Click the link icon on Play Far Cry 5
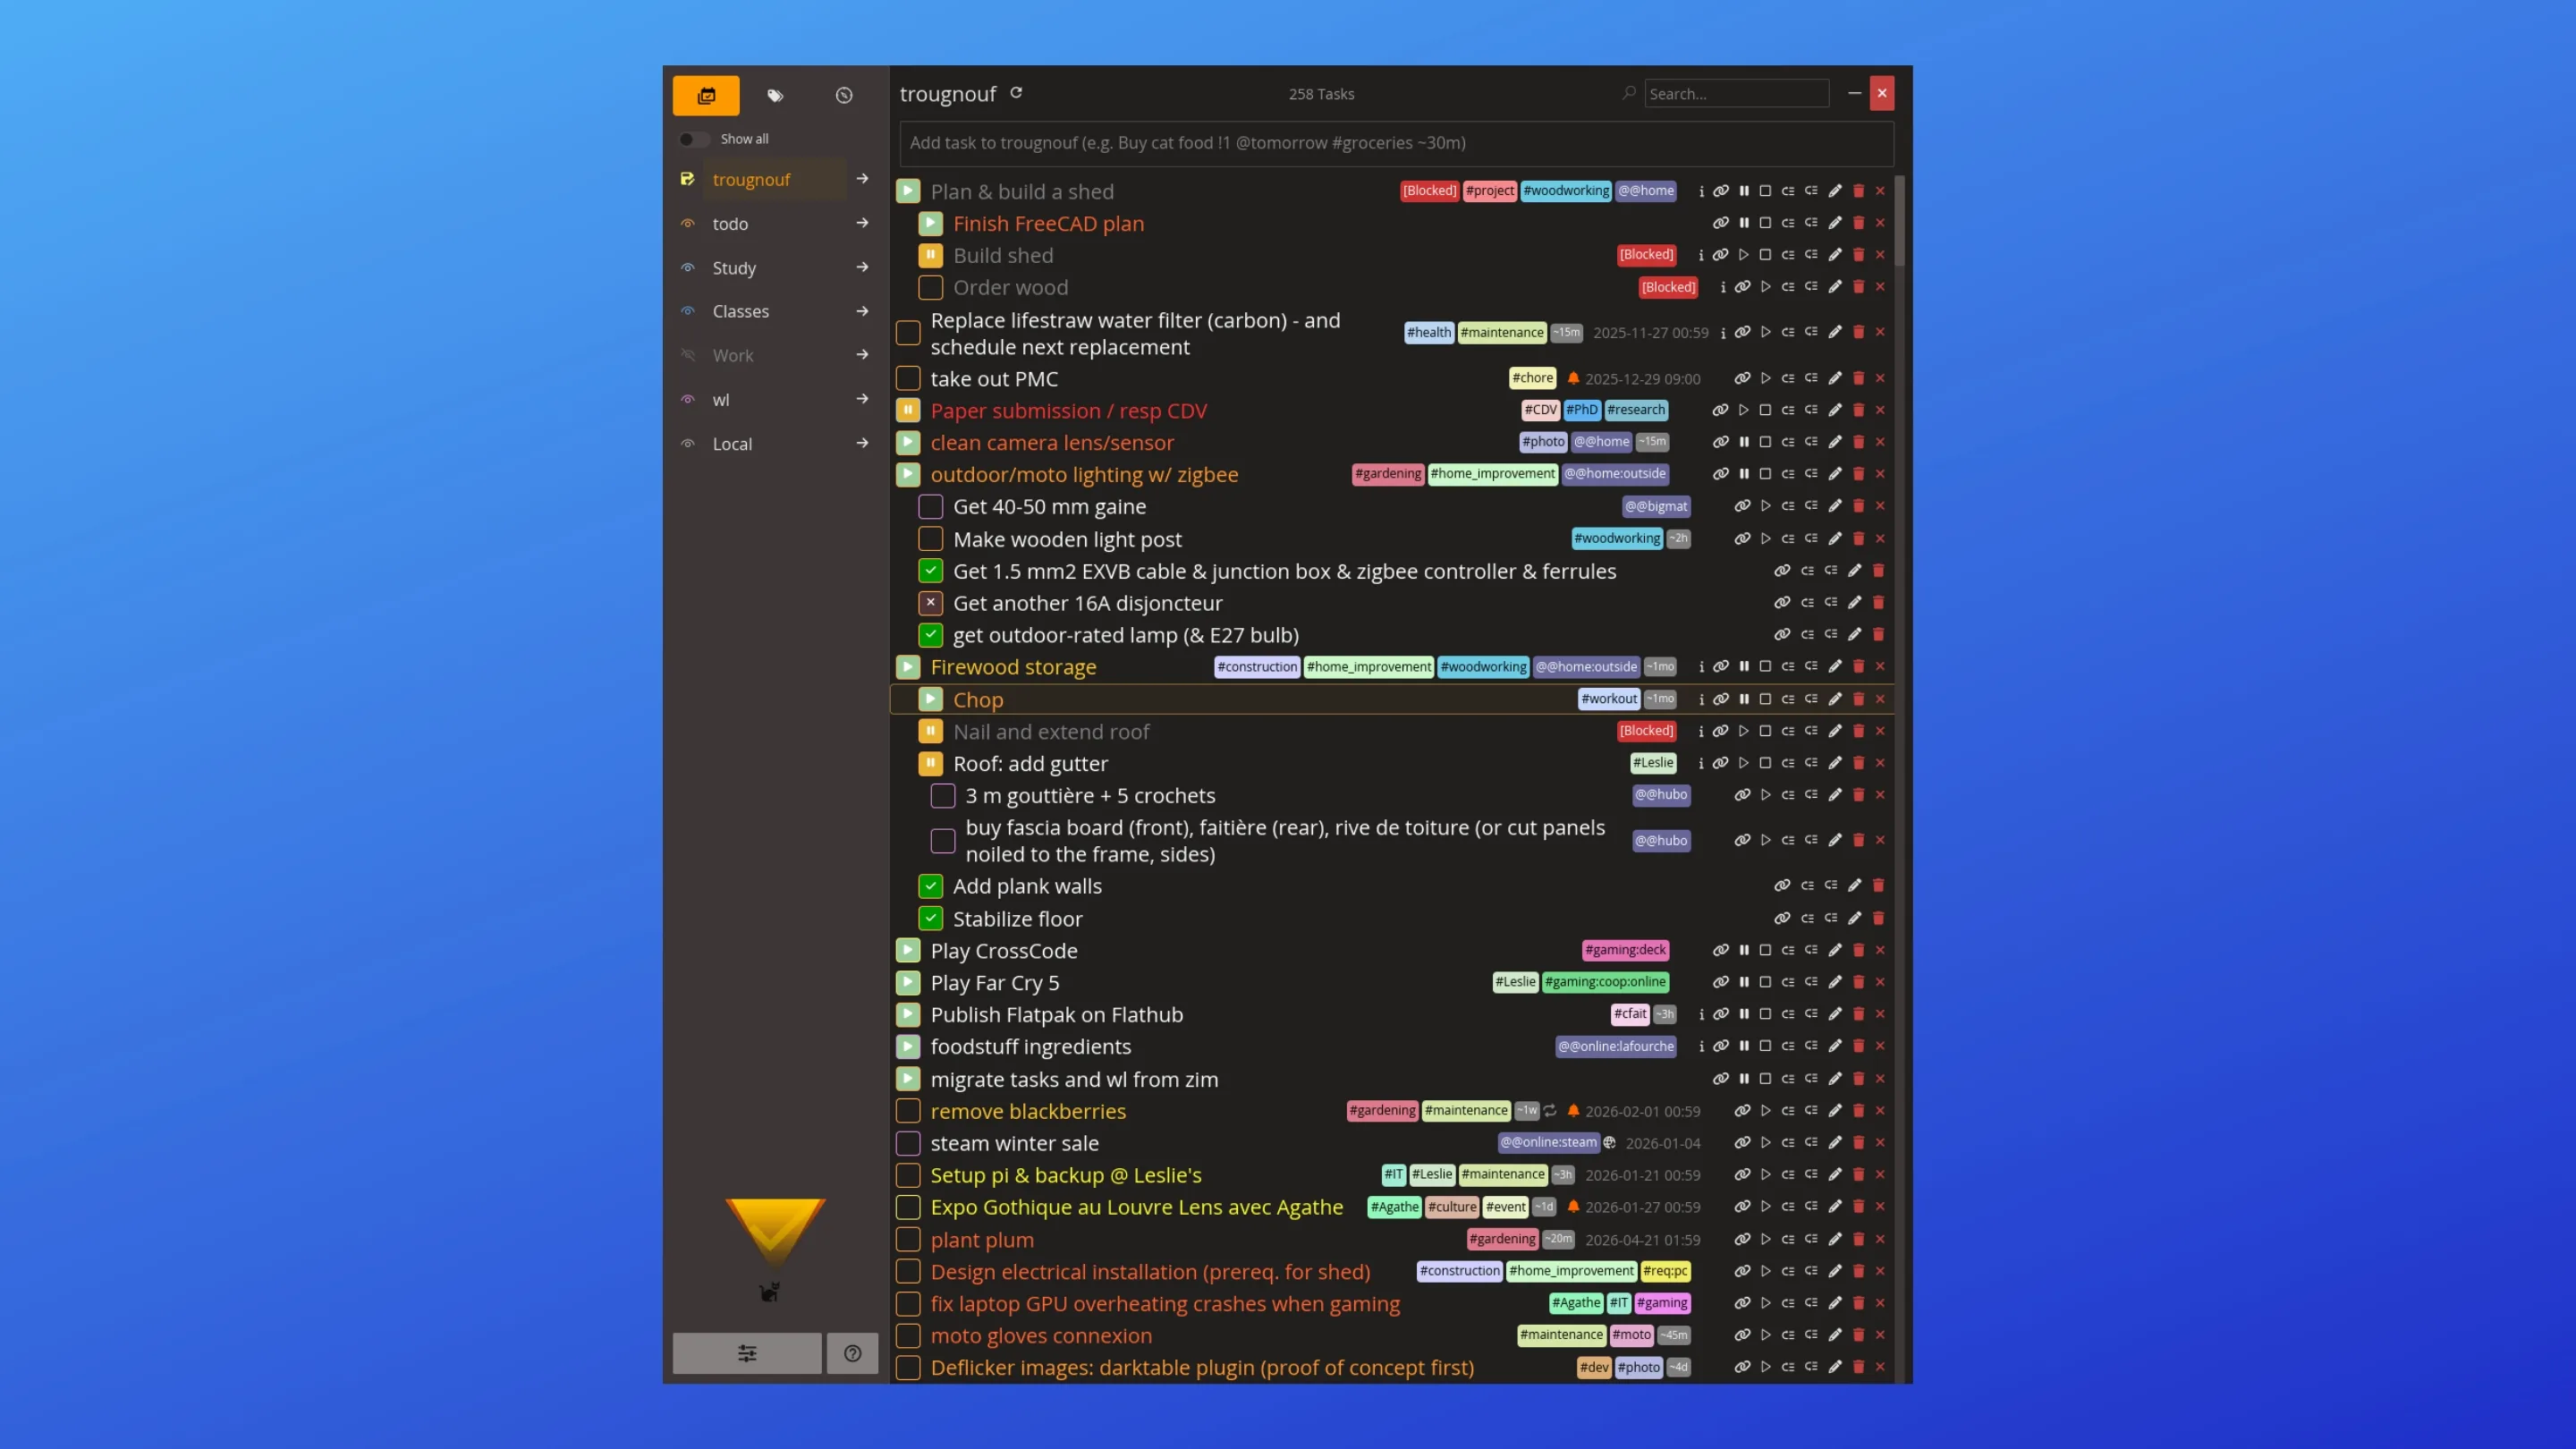This screenshot has height=1449, width=2576. [x=1722, y=982]
